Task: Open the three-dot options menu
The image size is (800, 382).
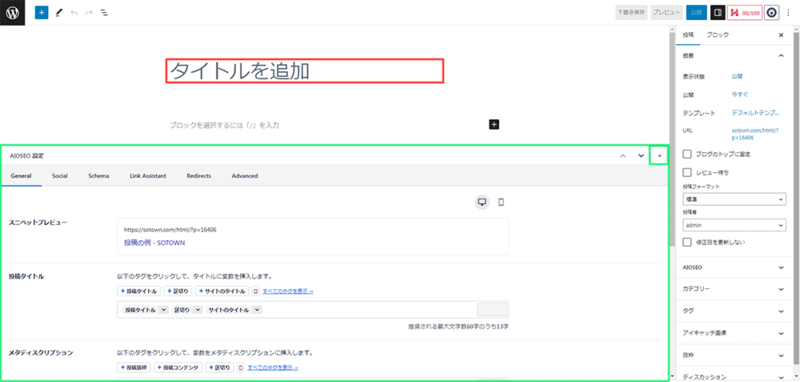Action: click(x=788, y=13)
